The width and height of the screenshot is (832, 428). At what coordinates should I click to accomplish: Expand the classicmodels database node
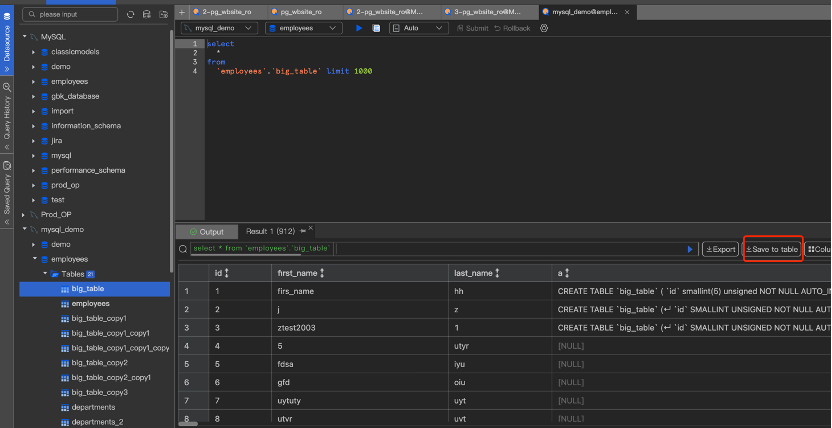click(x=33, y=51)
